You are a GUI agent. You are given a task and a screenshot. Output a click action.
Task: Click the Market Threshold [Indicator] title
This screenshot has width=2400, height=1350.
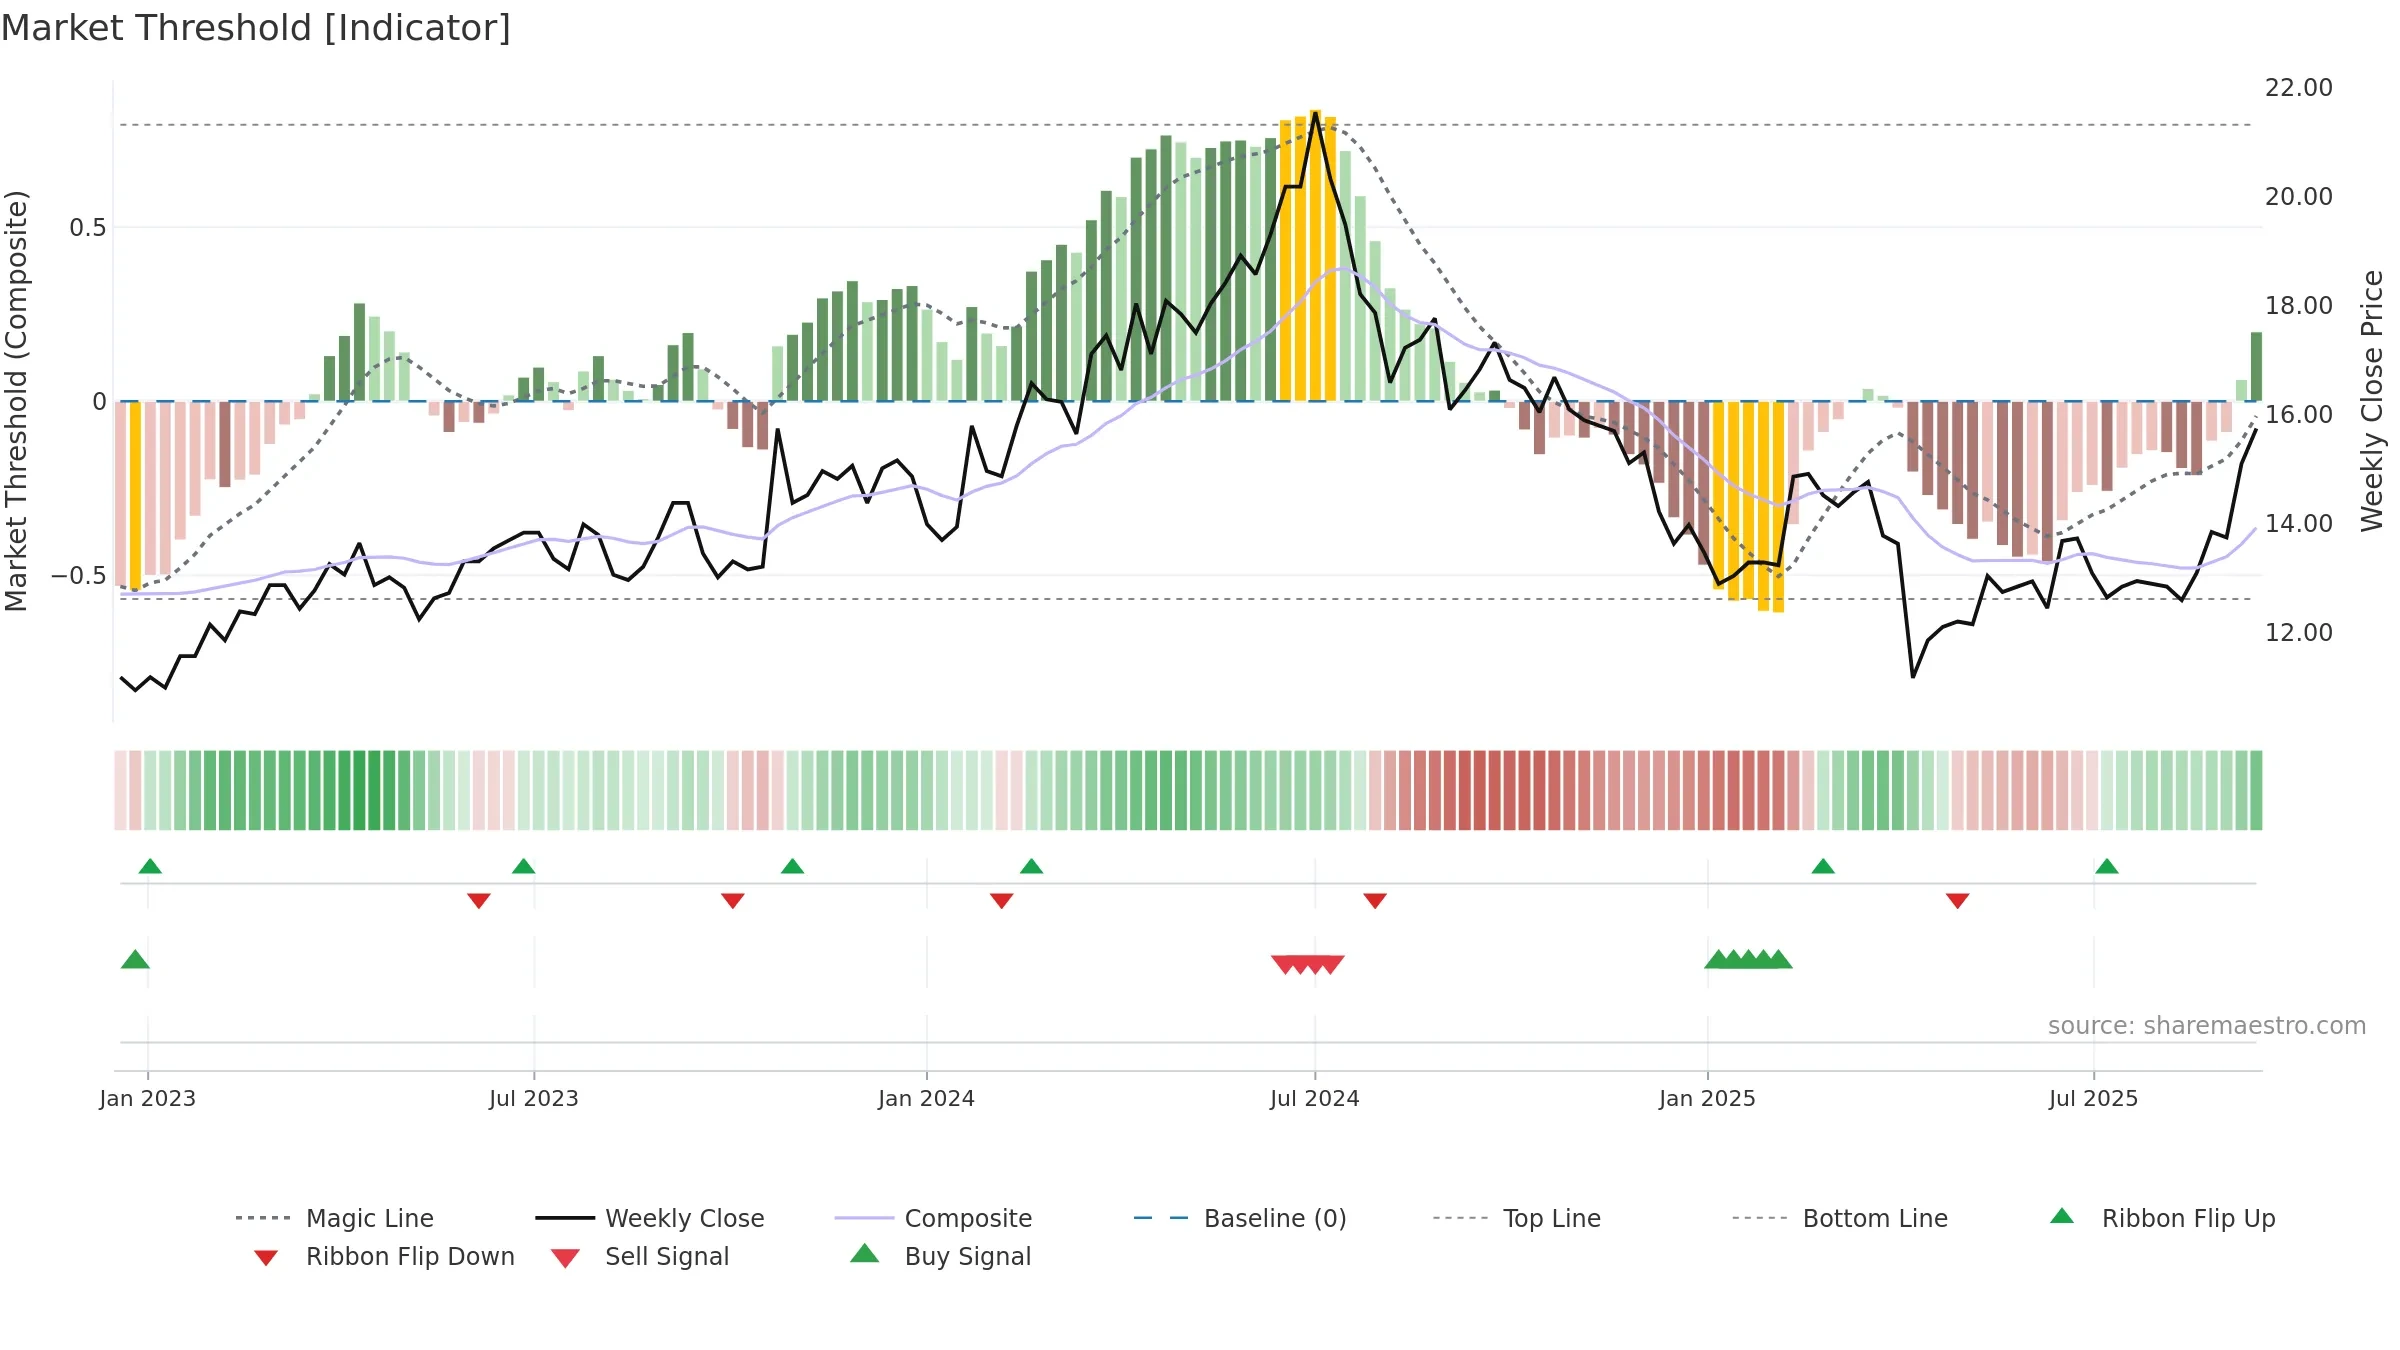(256, 28)
